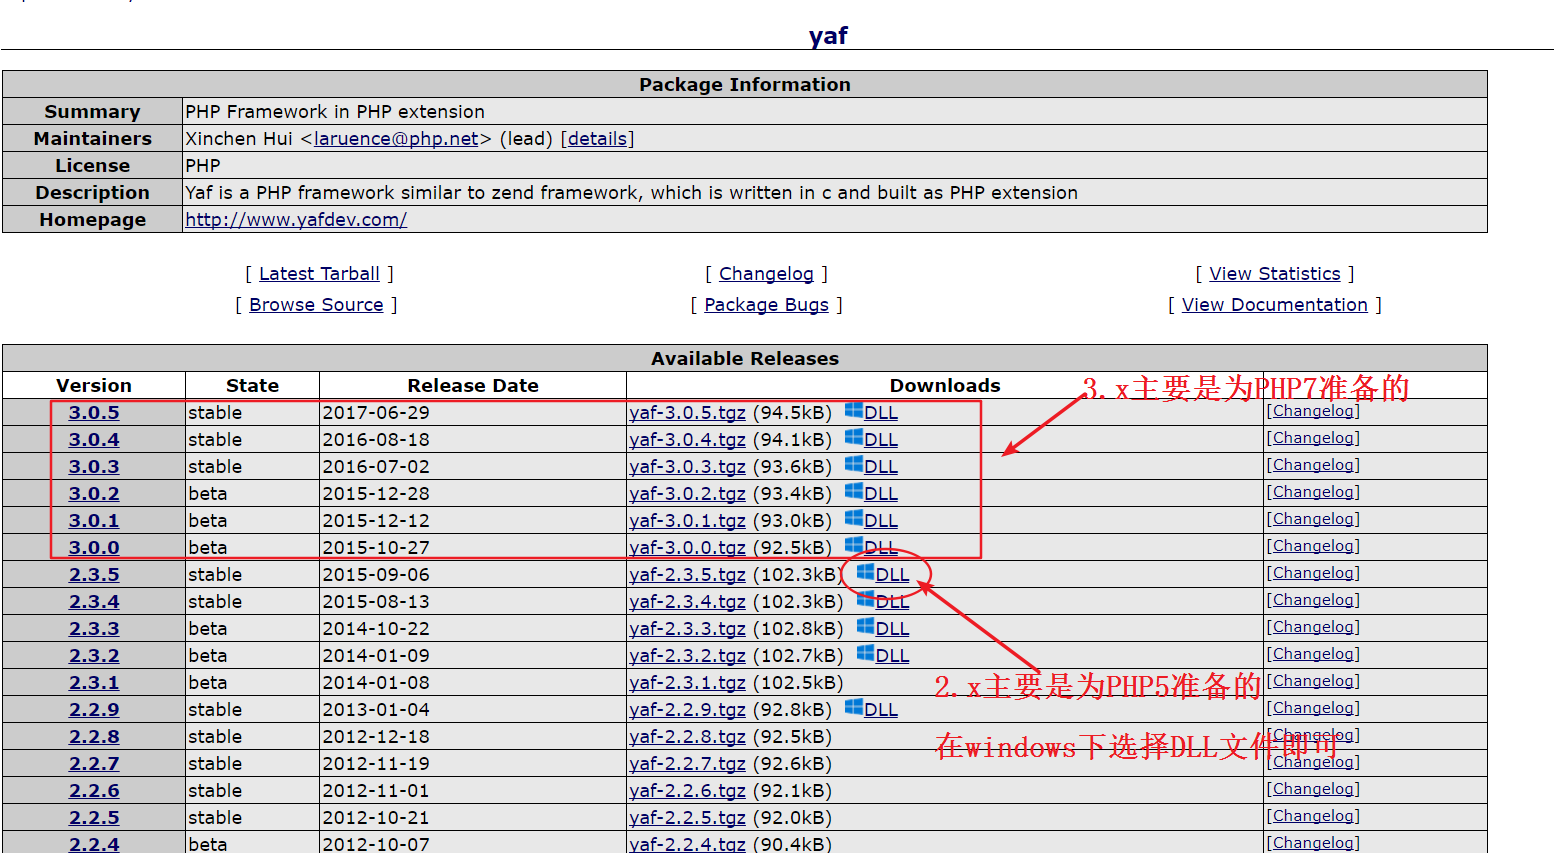Open version 2.3.1 release page
This screenshot has width=1554, height=853.
(94, 683)
